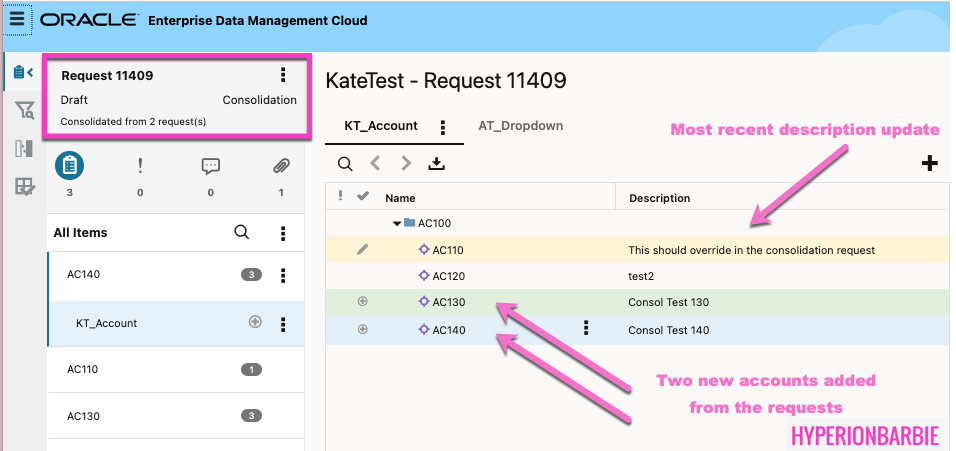956x451 pixels.
Task: Click the Description column header
Action: point(659,198)
